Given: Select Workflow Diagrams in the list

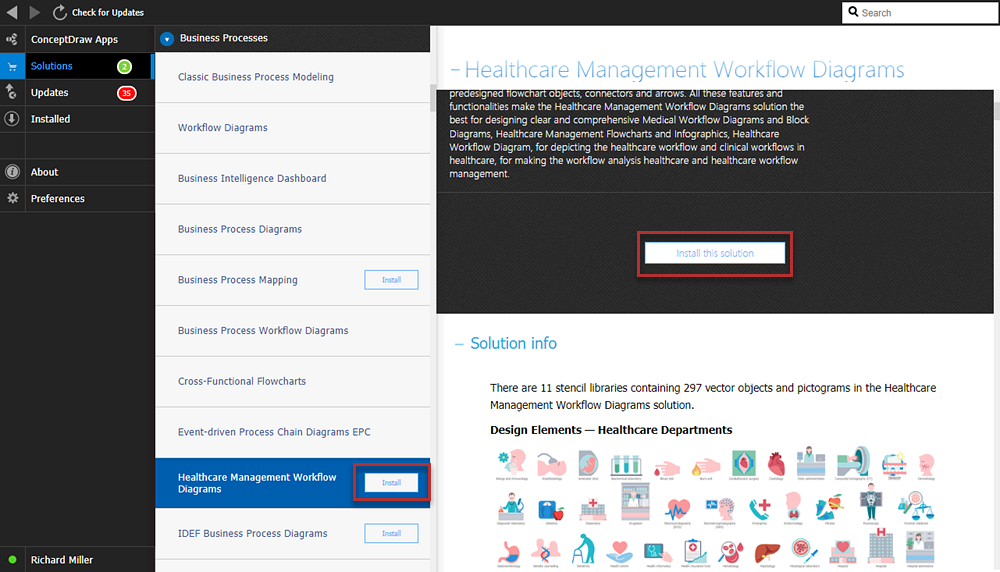Looking at the screenshot, I should click(x=293, y=128).
